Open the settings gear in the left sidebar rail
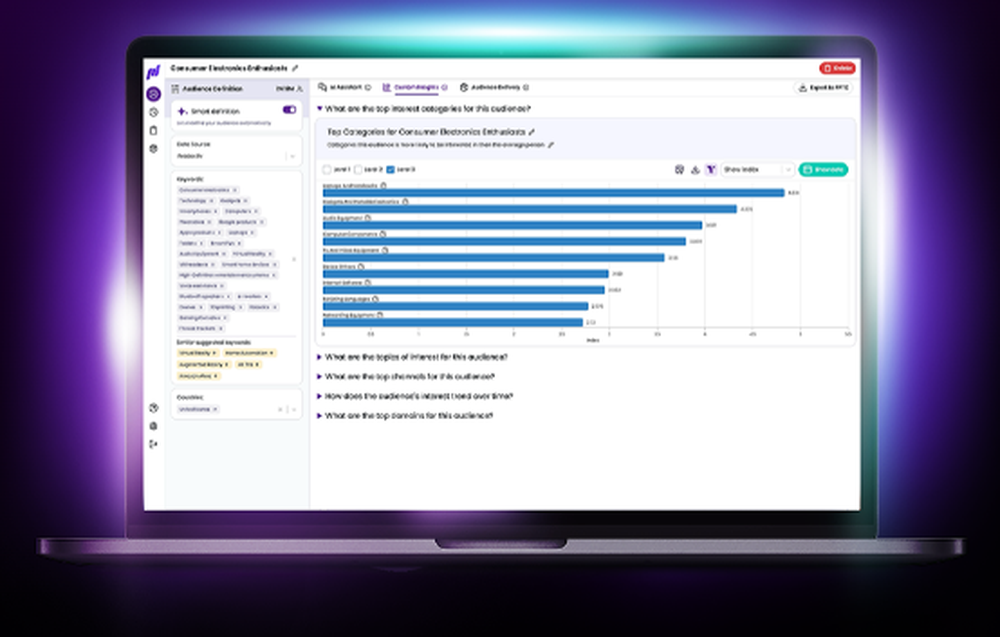The width and height of the screenshot is (1000, 637). tap(153, 149)
